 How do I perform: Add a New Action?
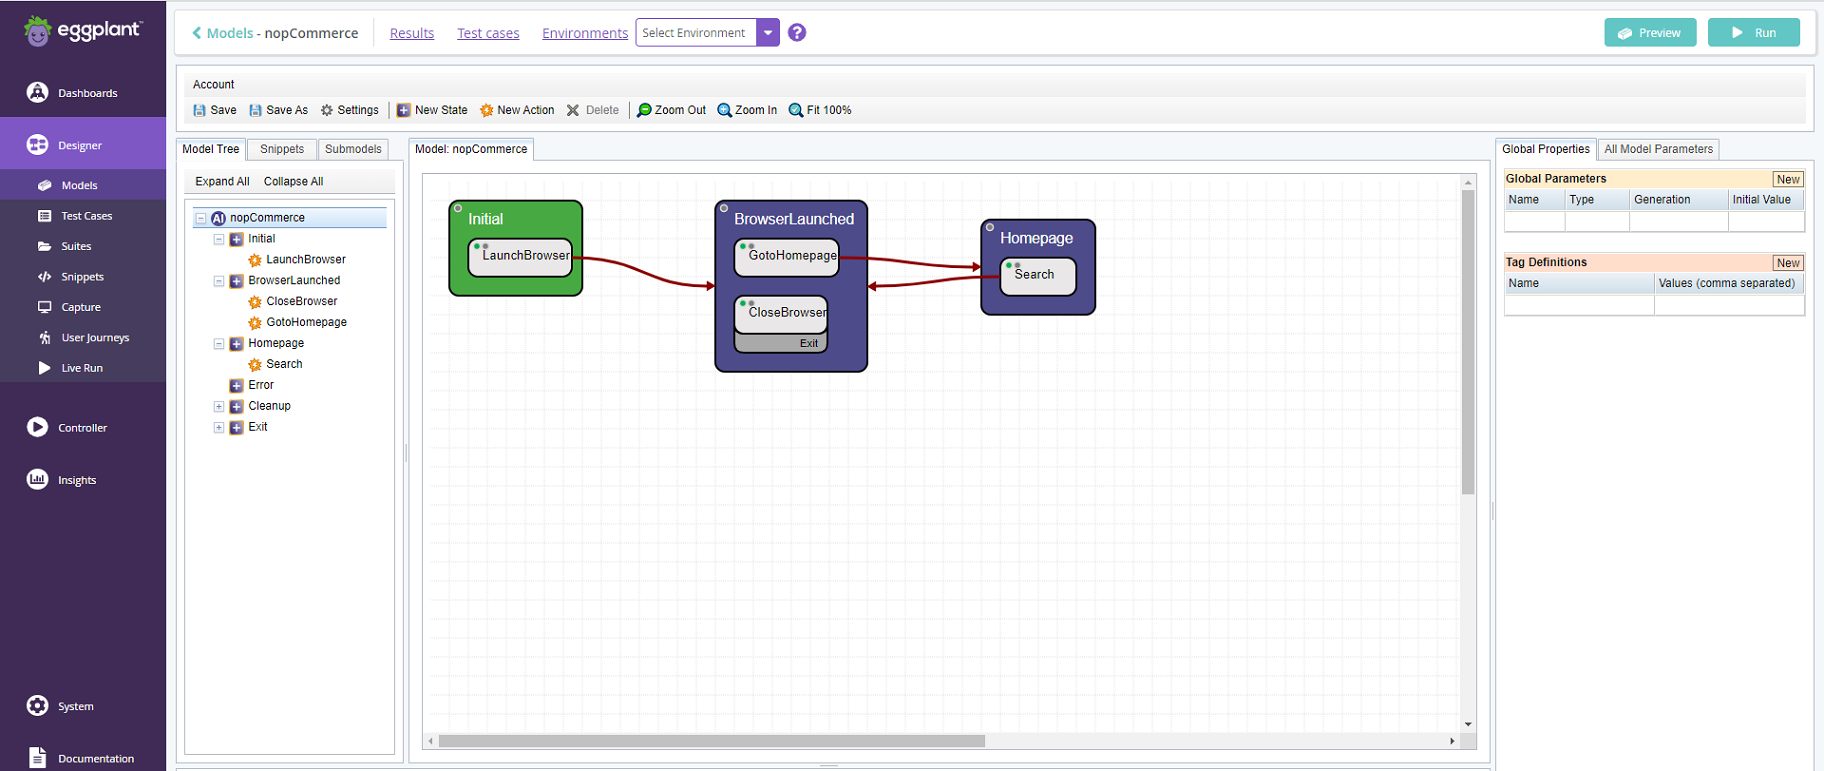(x=516, y=110)
